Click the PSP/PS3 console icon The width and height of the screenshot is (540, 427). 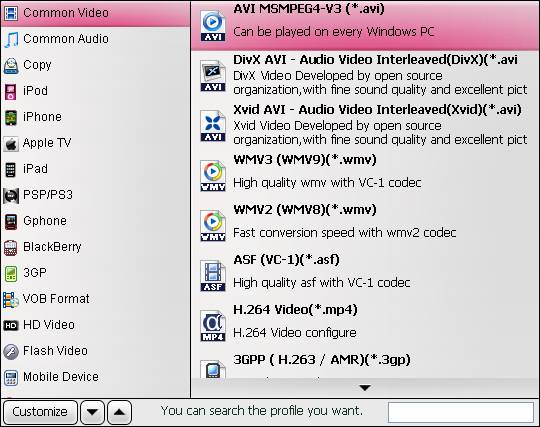point(11,196)
